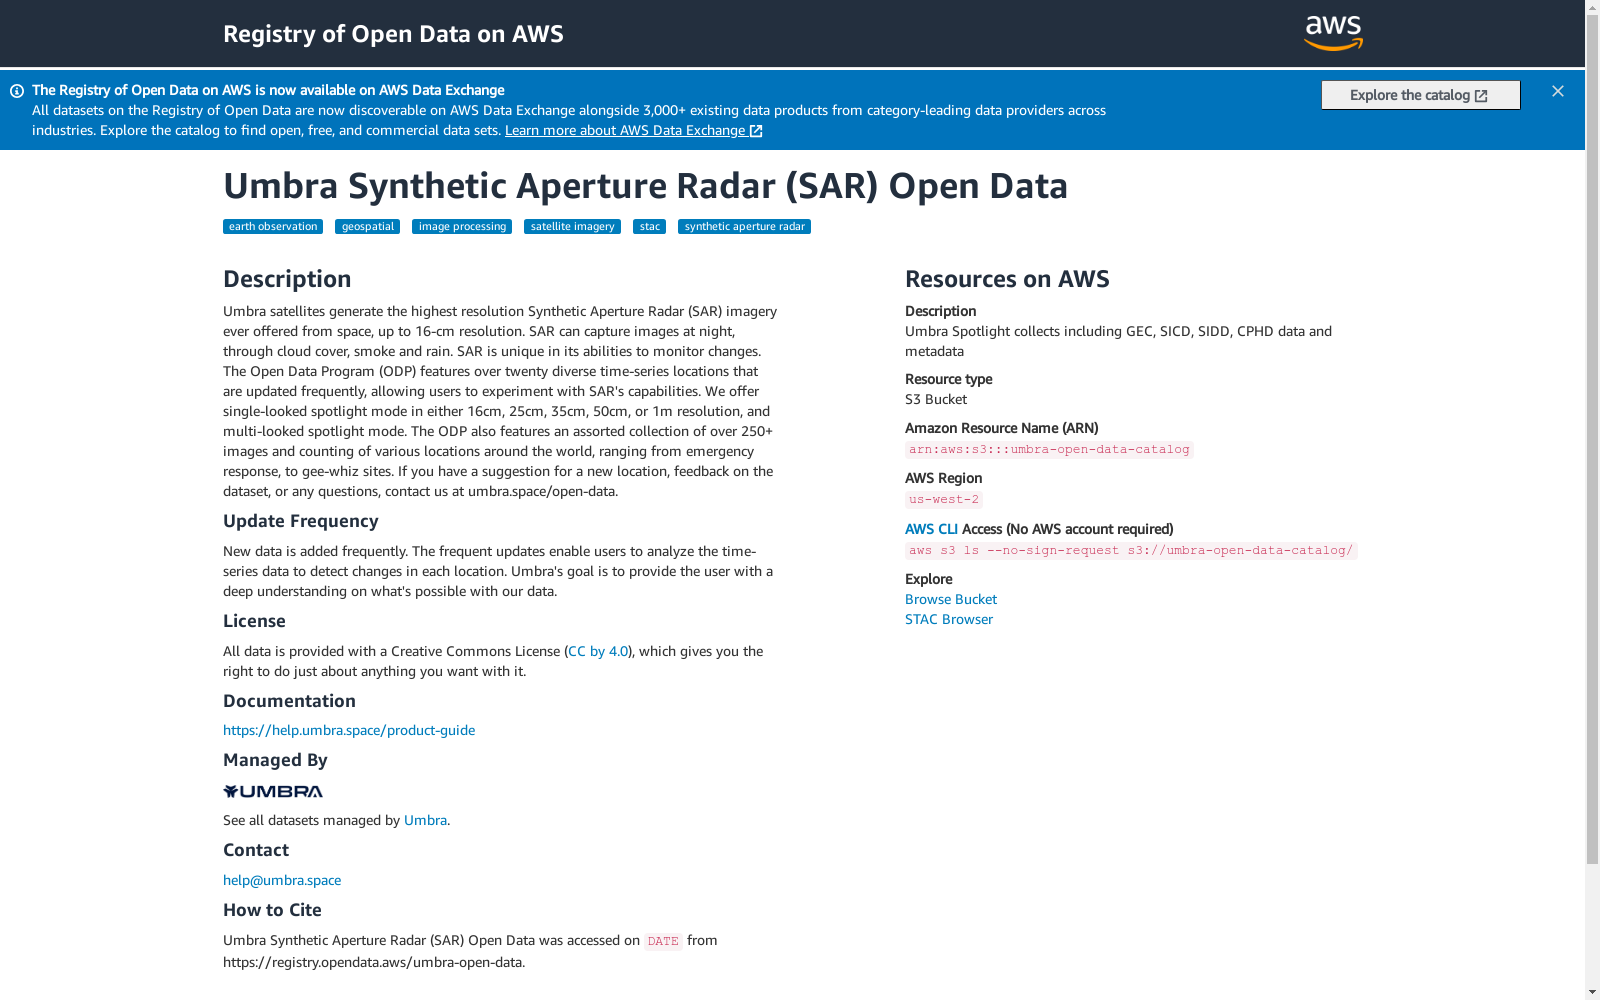The width and height of the screenshot is (1600, 1000).
Task: Click the info icon in the blue banner
Action: coord(17,91)
